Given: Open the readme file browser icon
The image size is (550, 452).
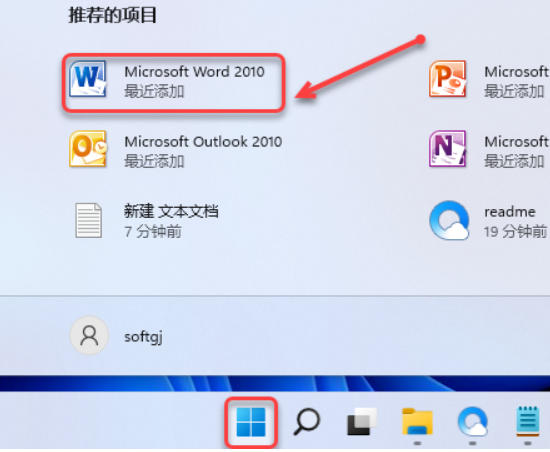Looking at the screenshot, I should (x=449, y=220).
